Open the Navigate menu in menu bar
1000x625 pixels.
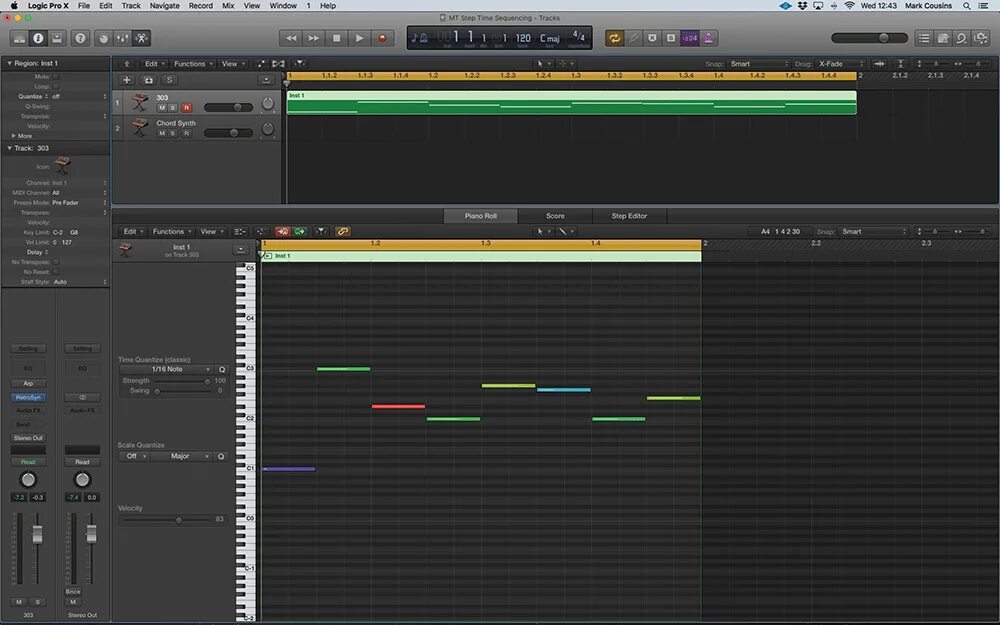tap(165, 6)
